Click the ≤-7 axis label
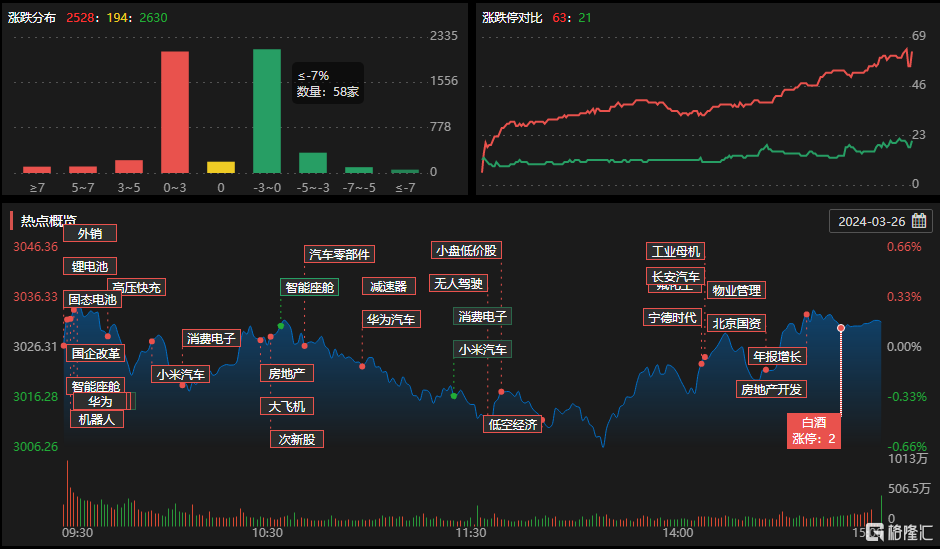Viewport: 940px width, 549px height. tap(405, 188)
